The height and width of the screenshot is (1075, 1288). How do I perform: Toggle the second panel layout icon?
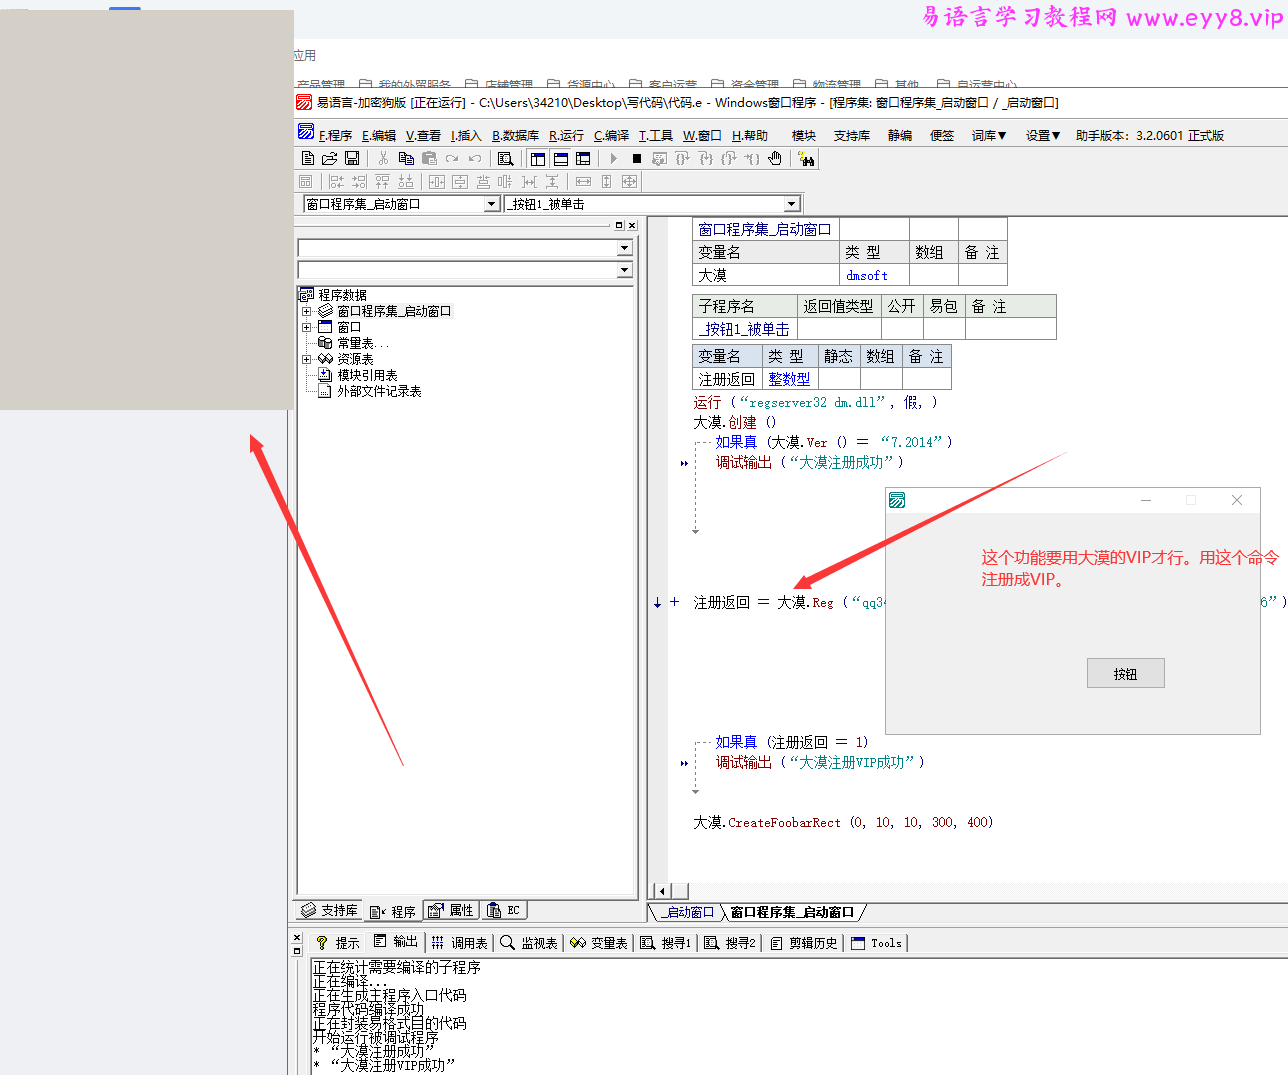pos(561,158)
